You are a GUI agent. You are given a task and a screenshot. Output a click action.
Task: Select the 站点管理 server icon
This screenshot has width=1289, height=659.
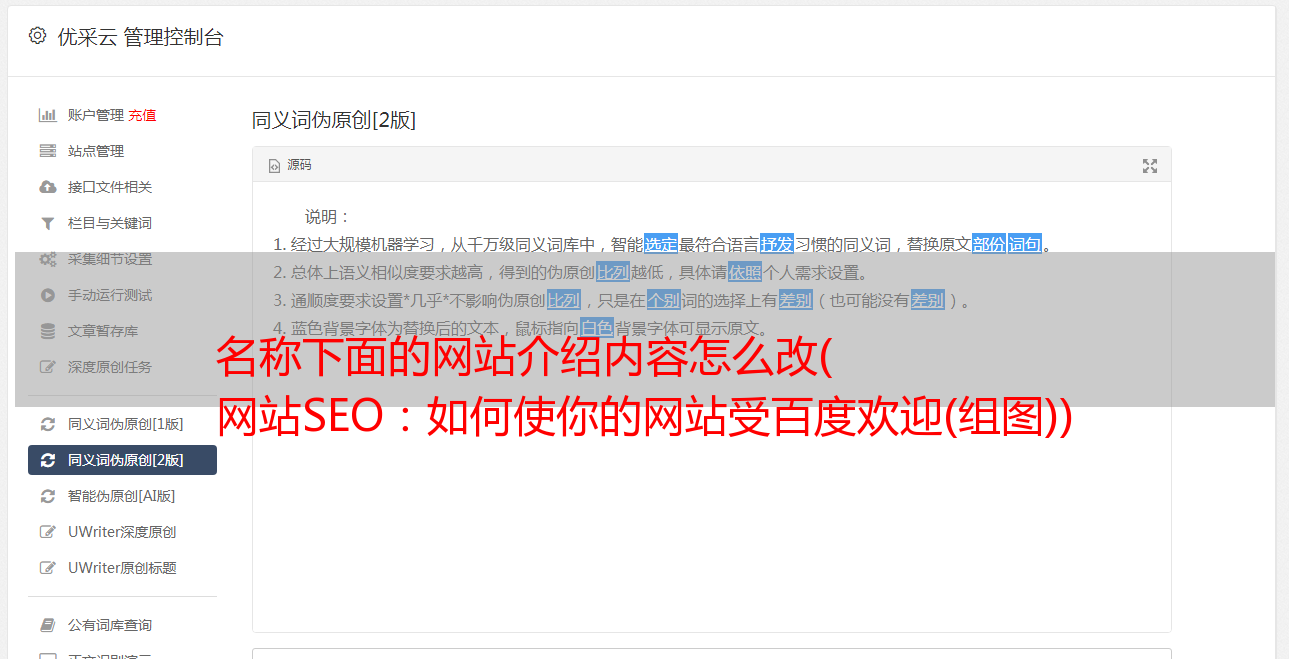tap(47, 151)
